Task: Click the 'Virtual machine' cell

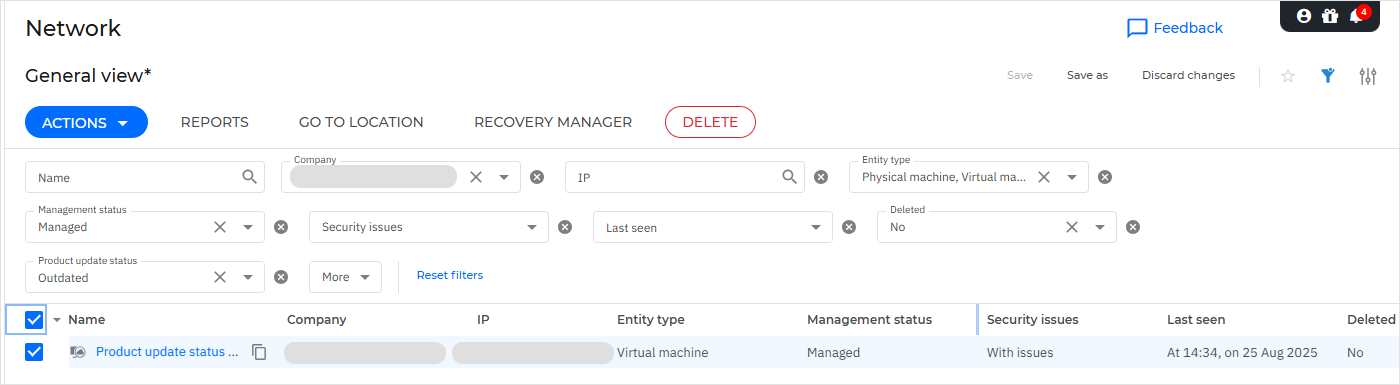Action: 662,352
